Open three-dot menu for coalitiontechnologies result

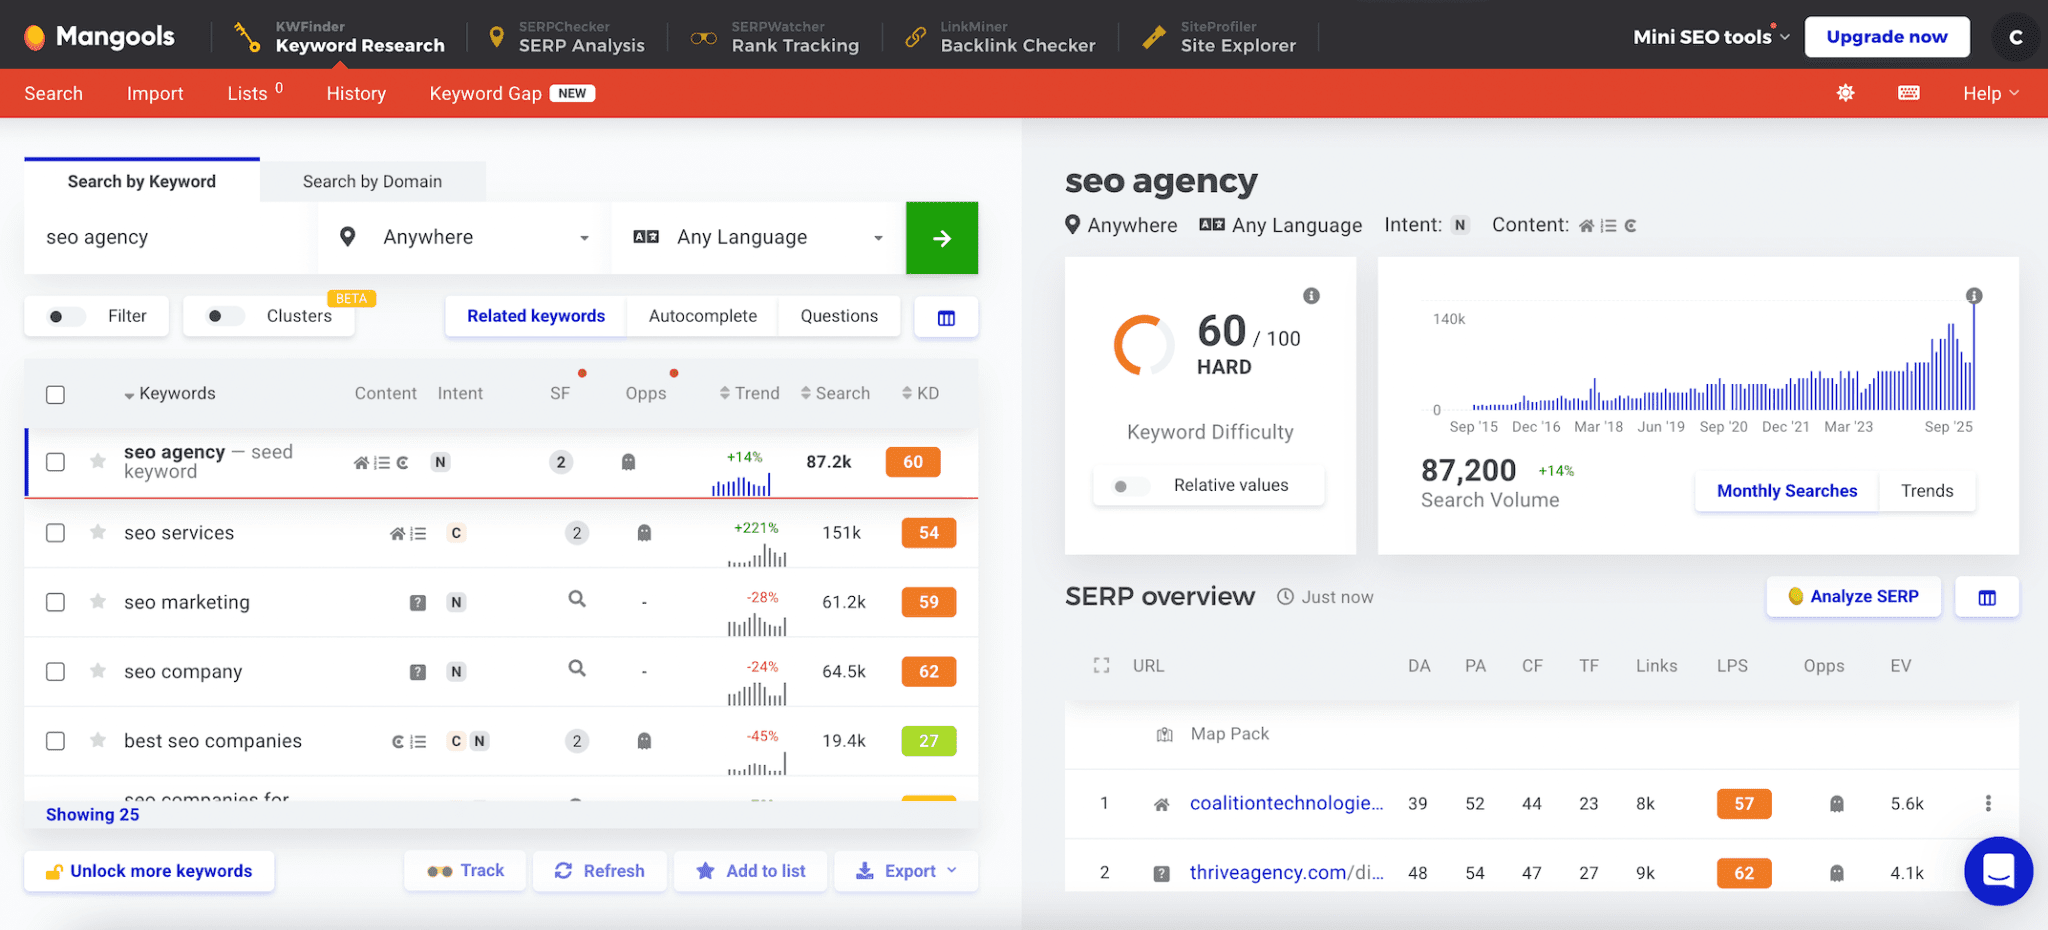(x=1988, y=803)
